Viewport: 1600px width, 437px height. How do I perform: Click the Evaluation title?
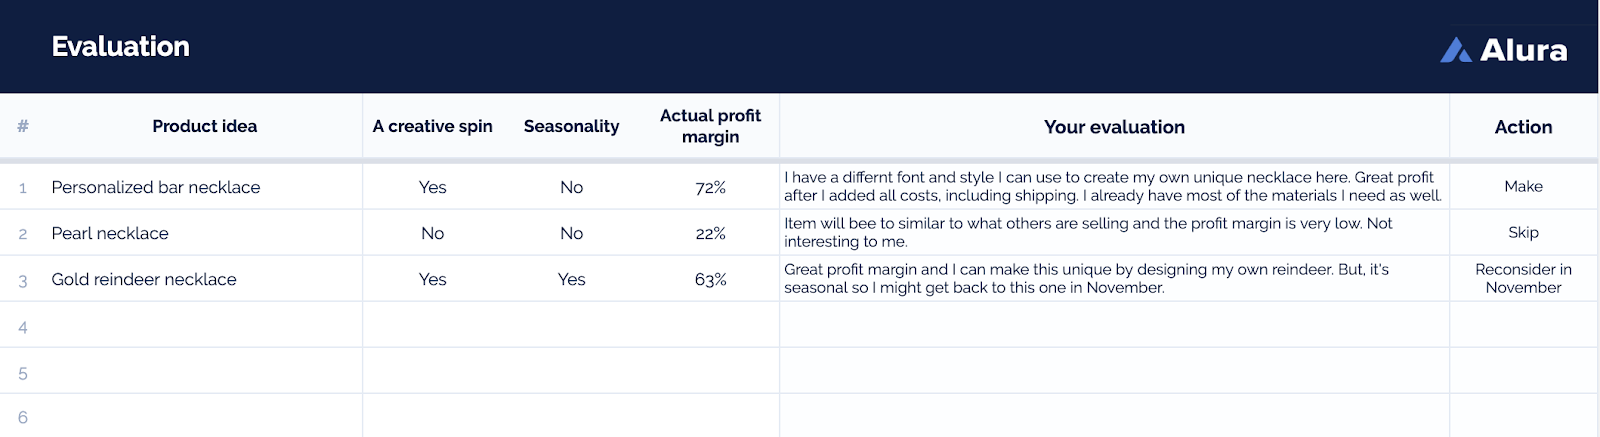click(x=120, y=46)
